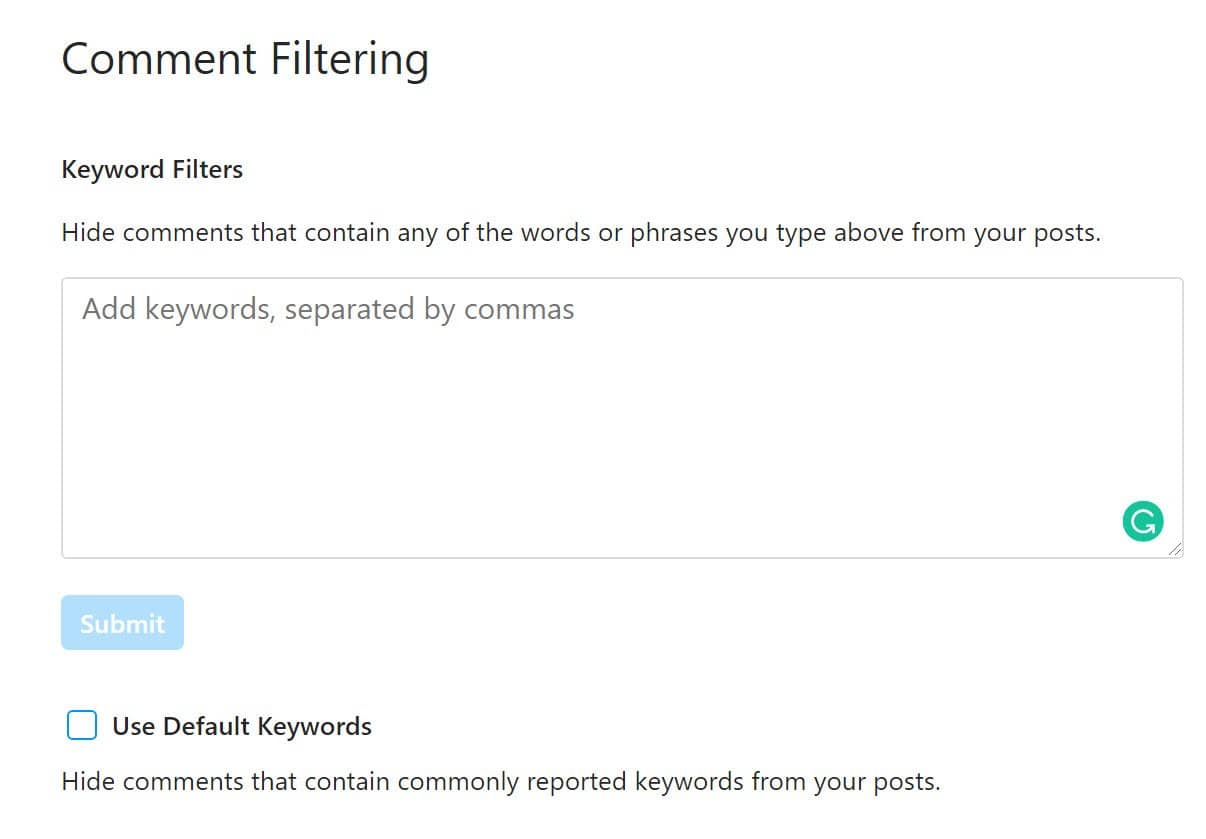
Task: Click the 'Use Default Keywords' label text
Action: 241,726
